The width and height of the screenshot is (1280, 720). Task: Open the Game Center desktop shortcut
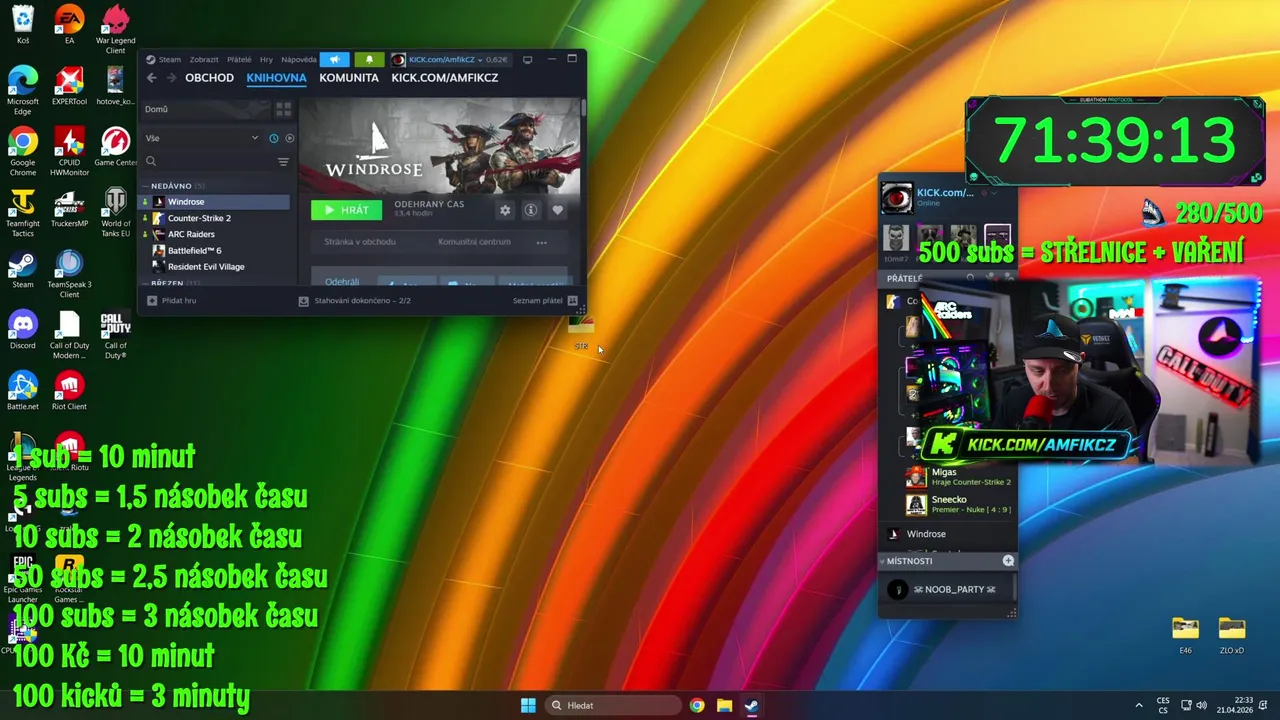[x=115, y=147]
